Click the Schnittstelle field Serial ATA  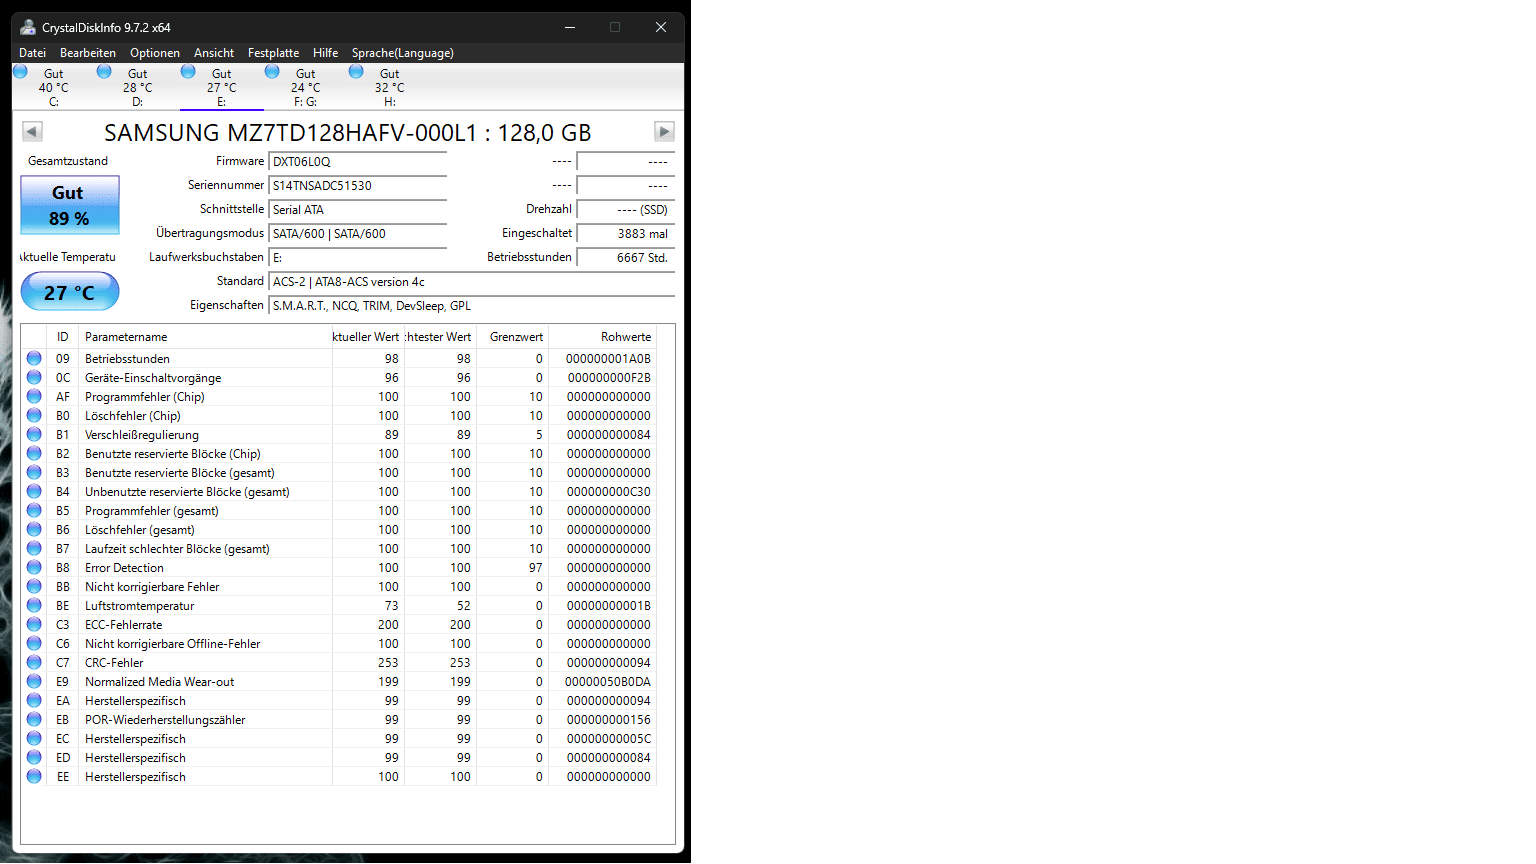pos(358,210)
